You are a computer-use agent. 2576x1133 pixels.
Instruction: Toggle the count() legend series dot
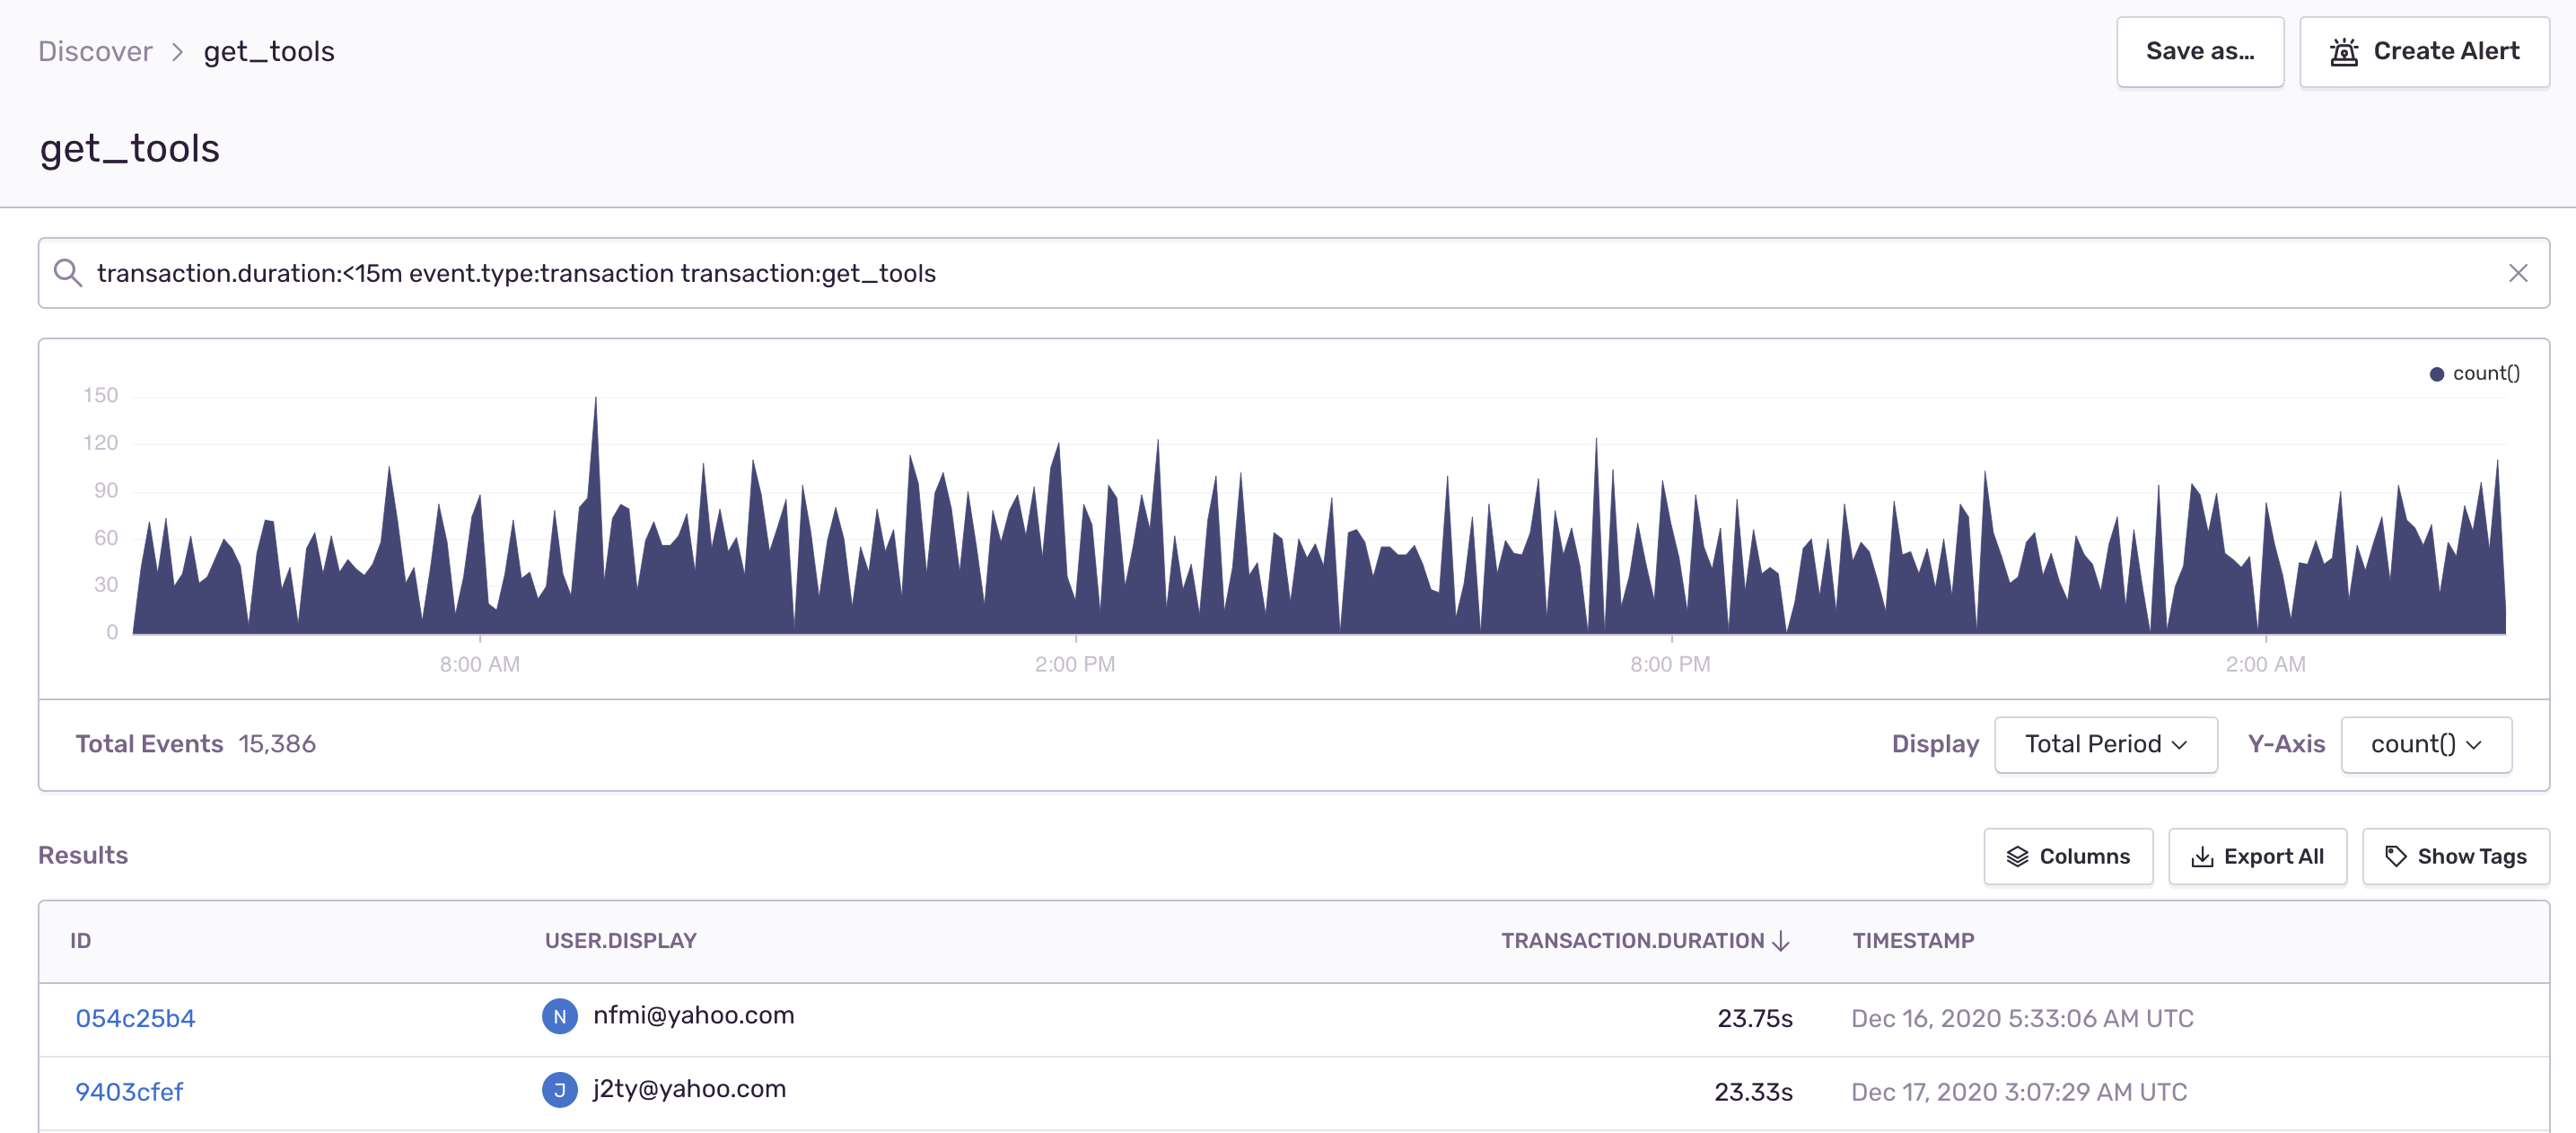click(2436, 374)
